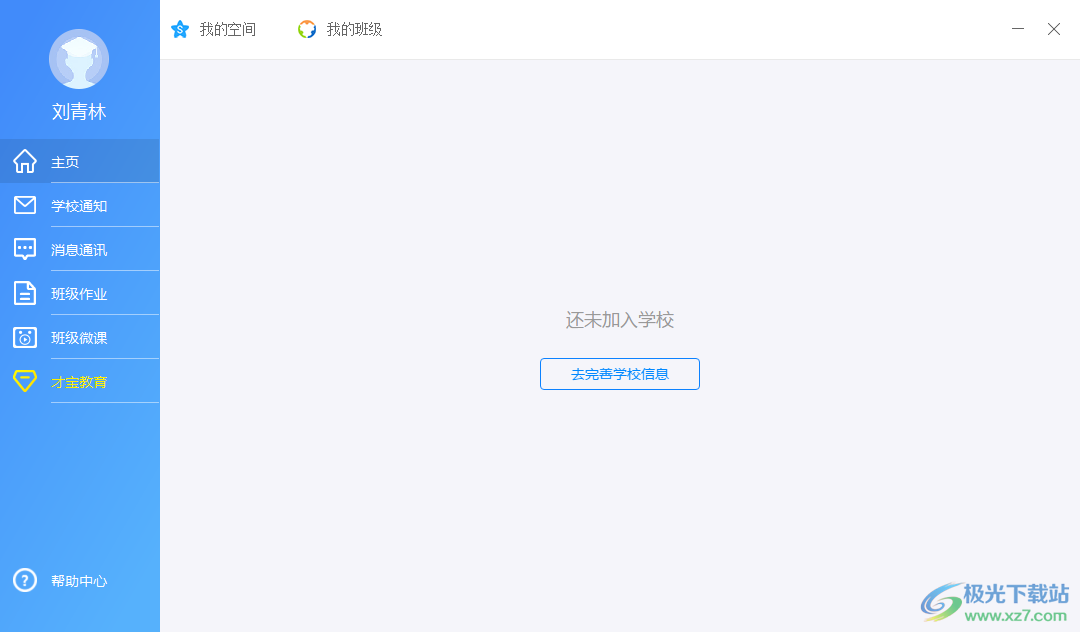Viewport: 1080px width, 632px height.
Task: Click the username 刘青林
Action: [x=79, y=112]
